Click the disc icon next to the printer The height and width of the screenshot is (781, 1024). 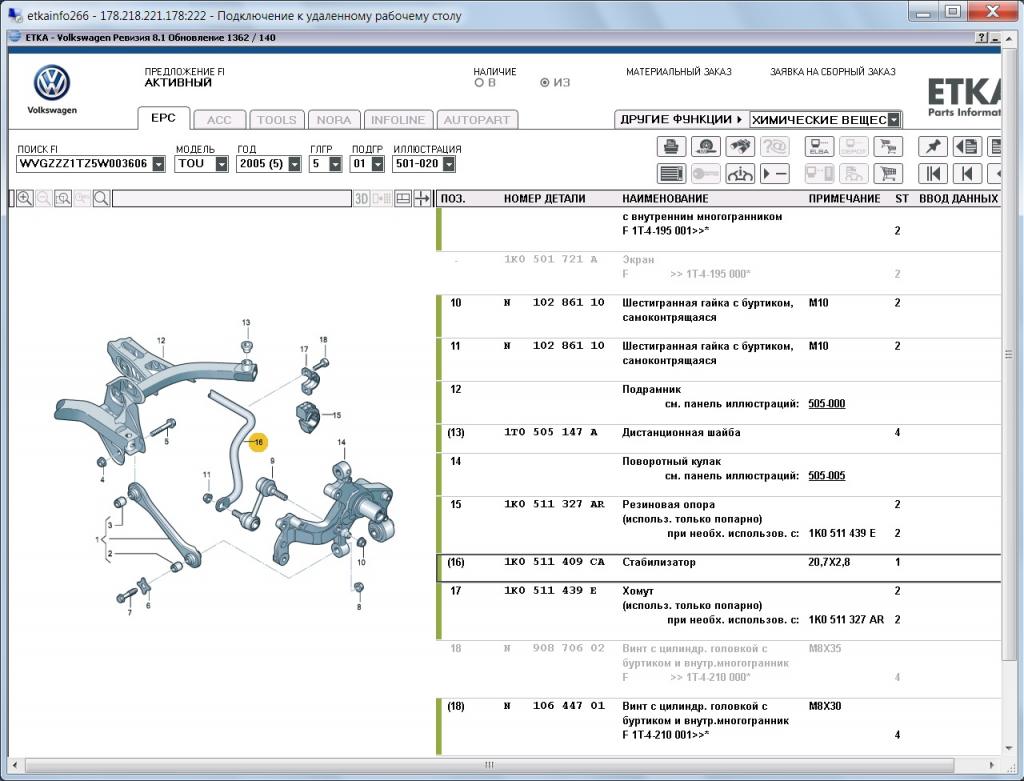[705, 146]
